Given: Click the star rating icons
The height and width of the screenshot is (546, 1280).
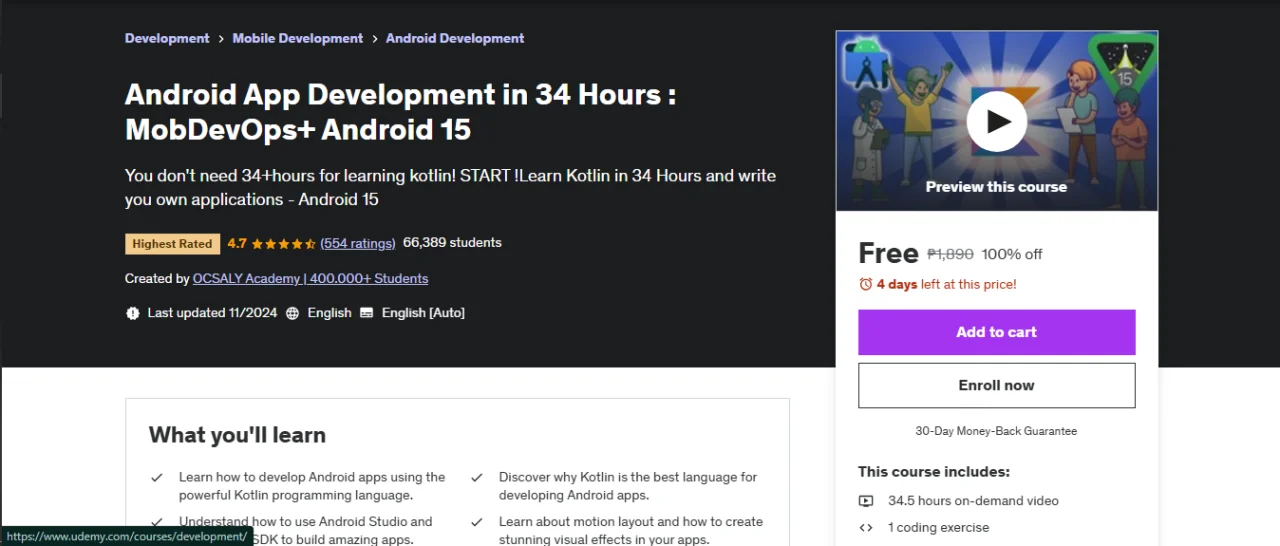Looking at the screenshot, I should pyautogui.click(x=283, y=243).
